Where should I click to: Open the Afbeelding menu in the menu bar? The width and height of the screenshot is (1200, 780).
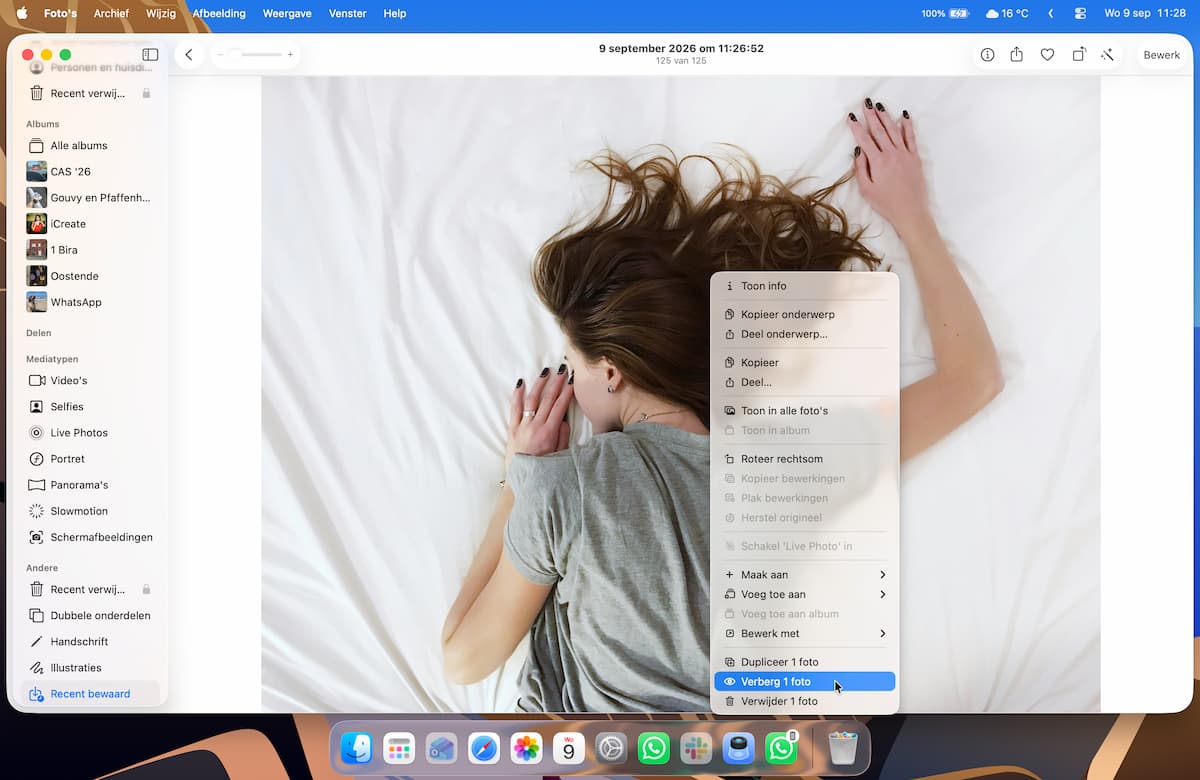219,14
